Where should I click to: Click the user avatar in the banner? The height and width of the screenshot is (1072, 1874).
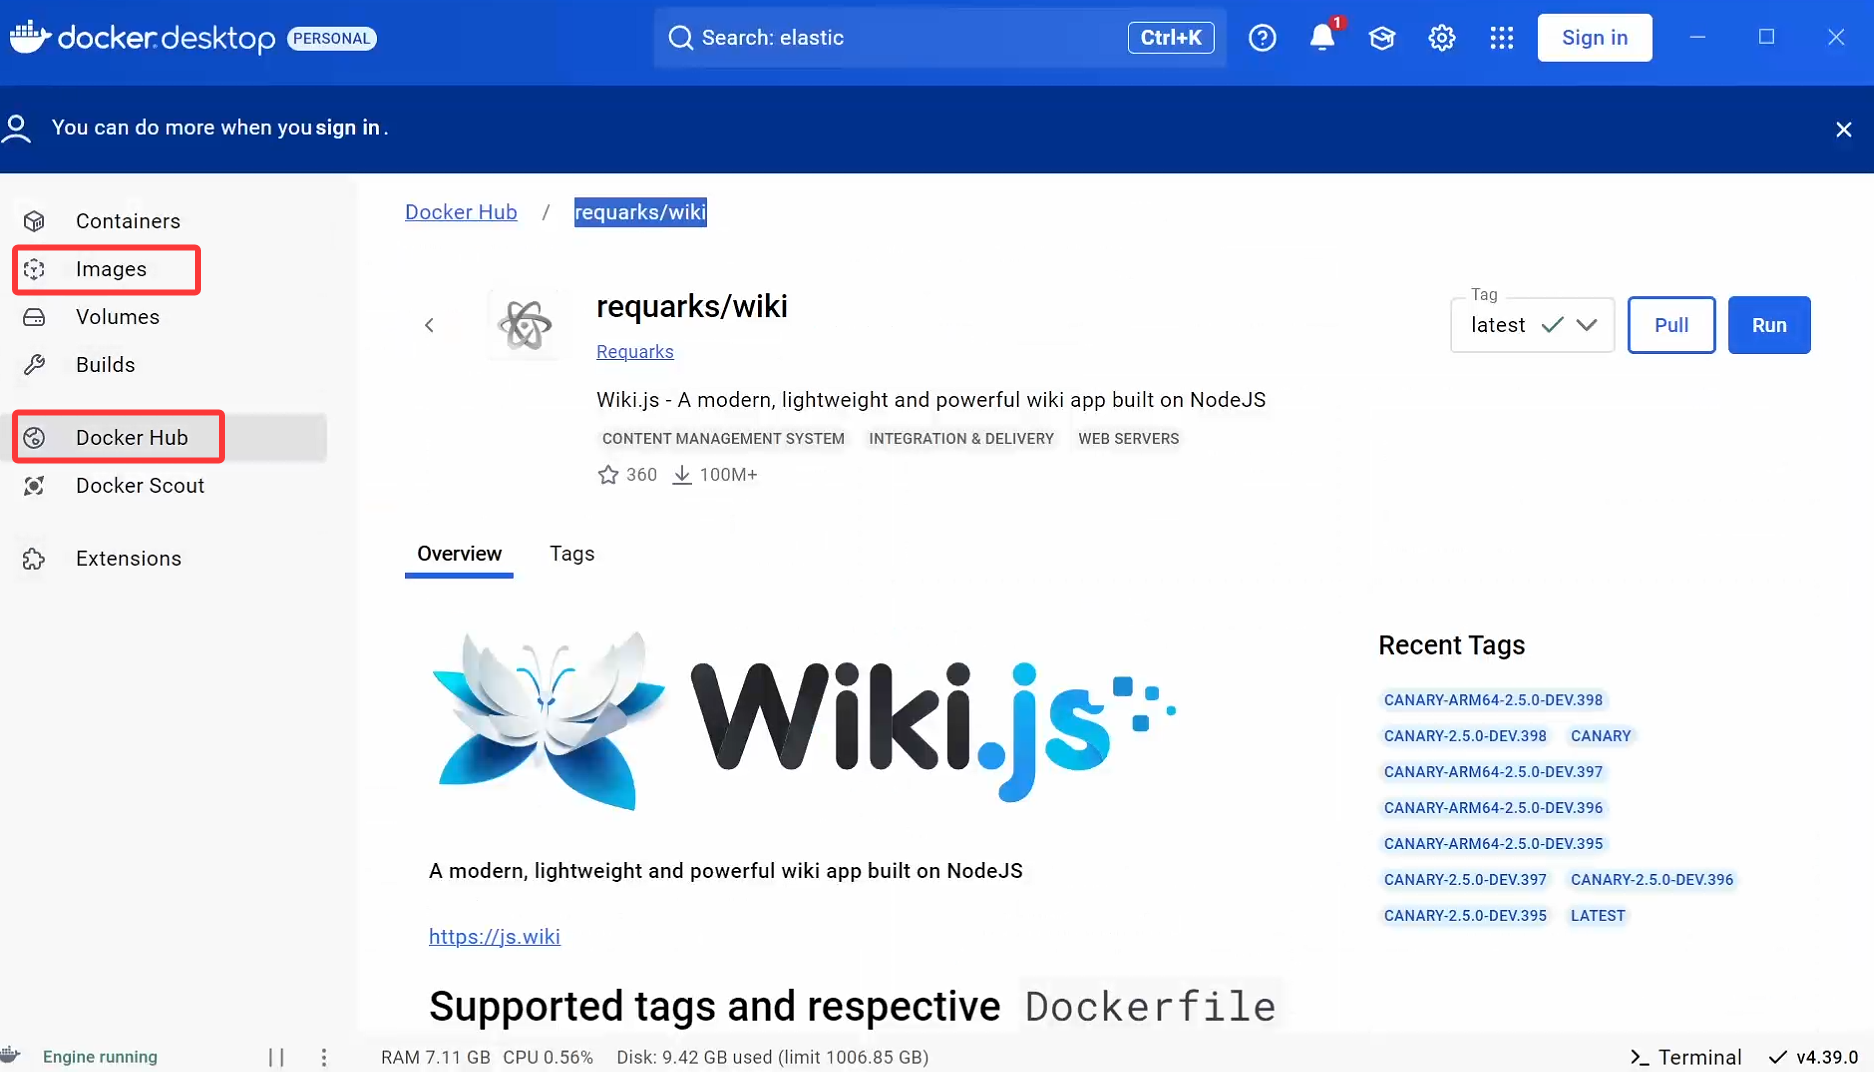click(x=16, y=128)
